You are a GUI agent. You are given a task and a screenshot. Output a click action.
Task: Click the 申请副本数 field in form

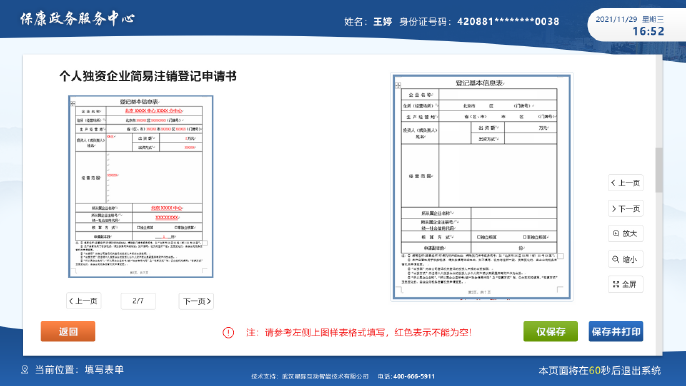pos(514,248)
